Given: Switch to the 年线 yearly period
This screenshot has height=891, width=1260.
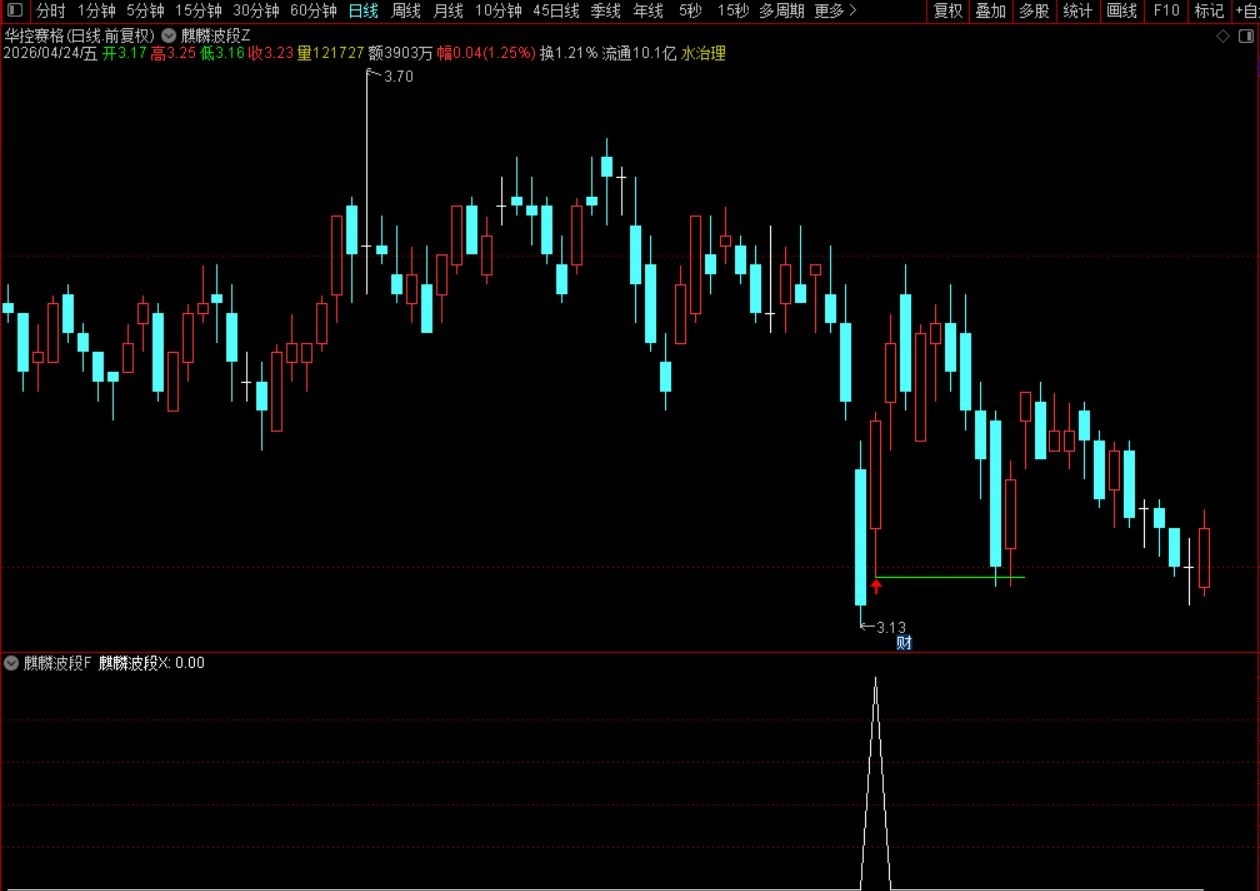Looking at the screenshot, I should (649, 11).
